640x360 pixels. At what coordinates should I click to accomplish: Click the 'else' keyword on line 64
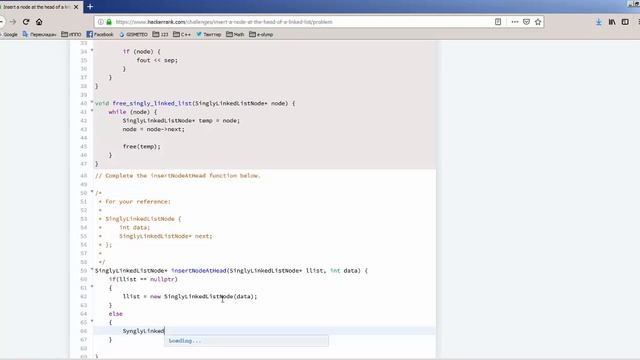(x=116, y=314)
